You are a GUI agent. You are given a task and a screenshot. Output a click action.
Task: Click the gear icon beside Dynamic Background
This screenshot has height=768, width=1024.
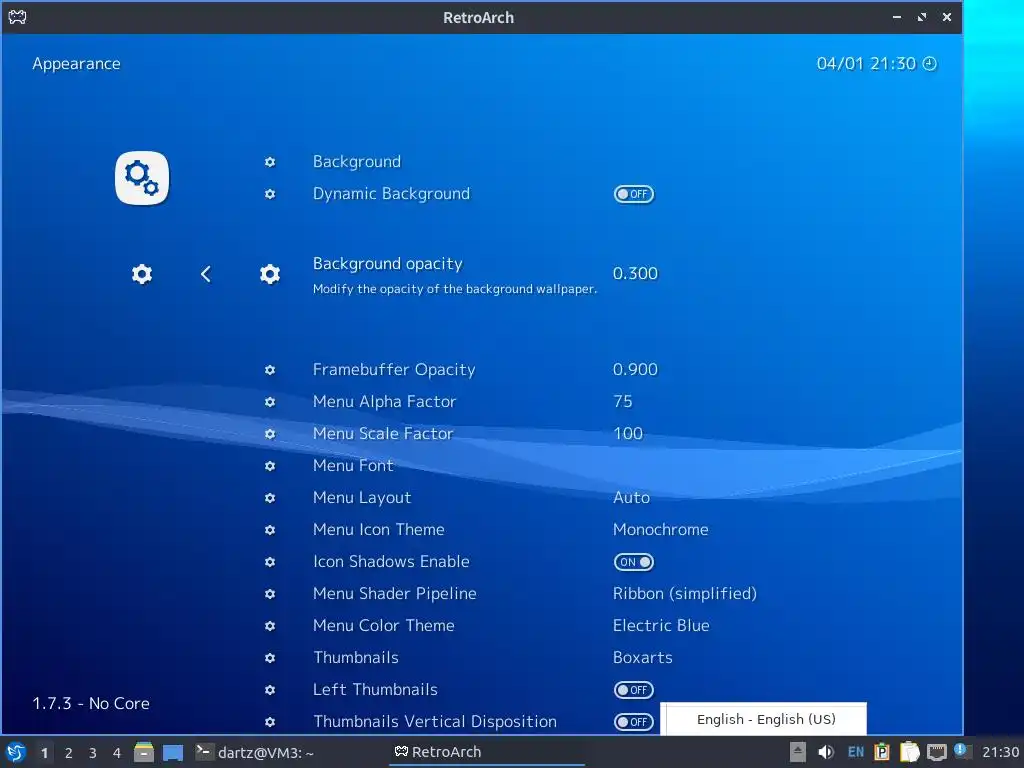(270, 194)
